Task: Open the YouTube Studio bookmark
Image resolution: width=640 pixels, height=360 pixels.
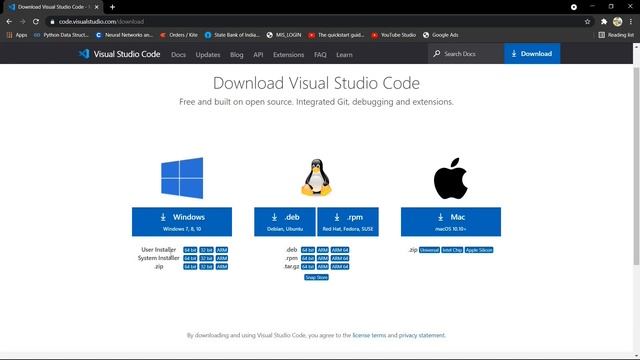Action: tap(393, 35)
